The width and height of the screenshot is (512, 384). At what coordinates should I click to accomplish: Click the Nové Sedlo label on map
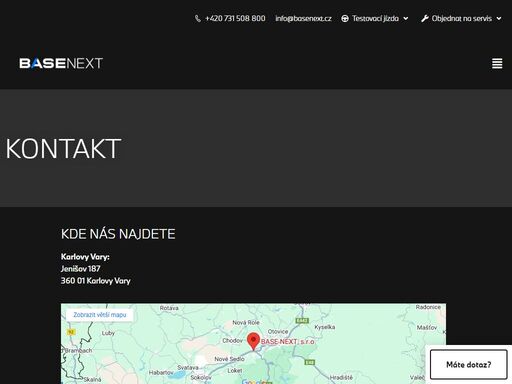point(229,359)
